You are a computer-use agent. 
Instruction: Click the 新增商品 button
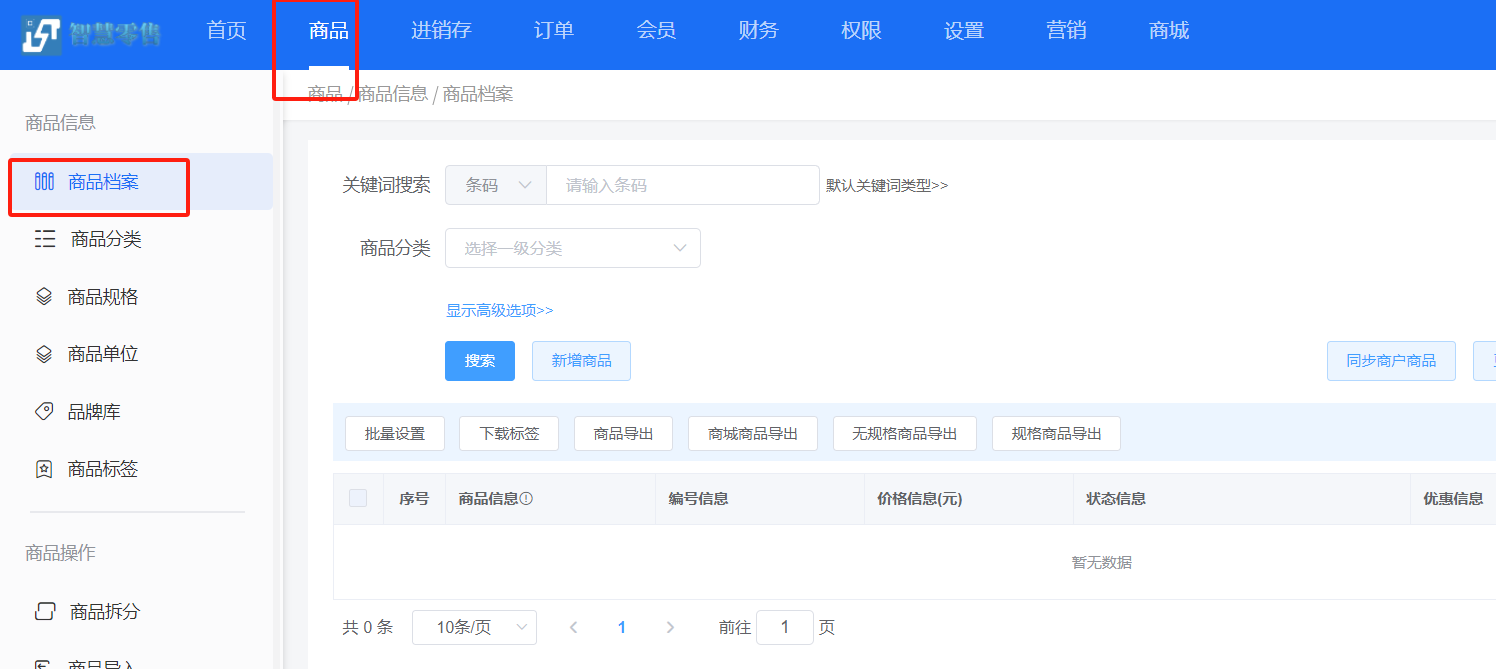click(581, 361)
